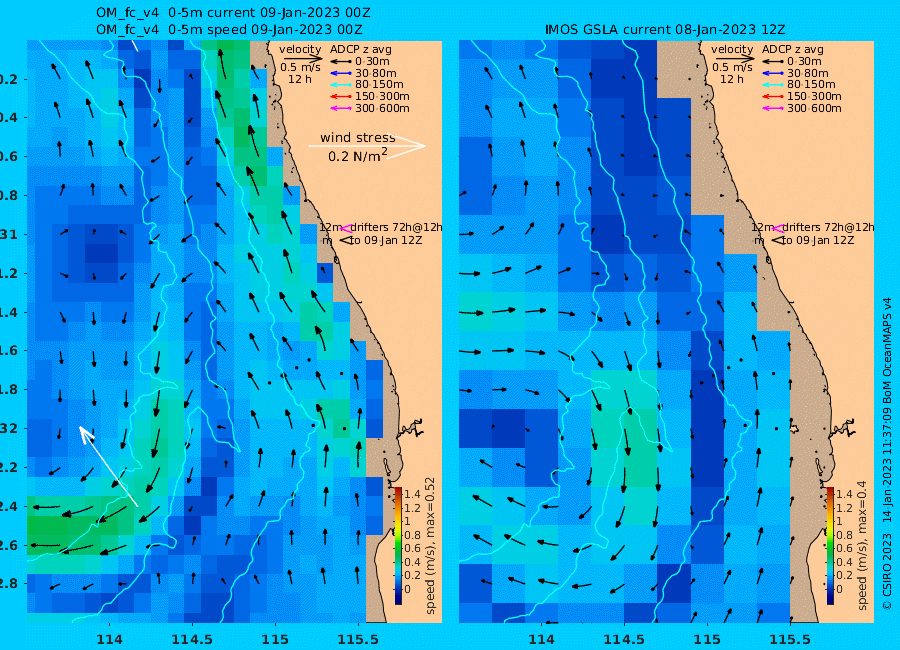Click the 'wind stress' label

click(358, 138)
